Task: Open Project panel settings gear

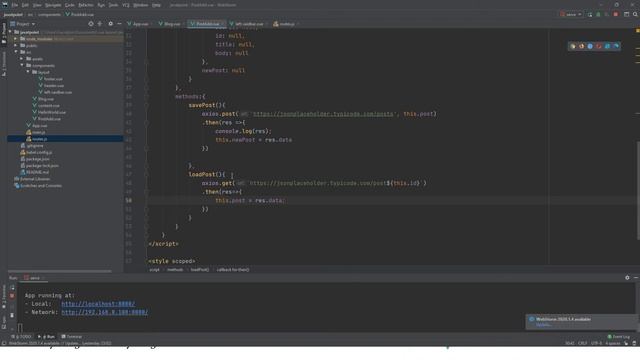Action: click(x=110, y=24)
